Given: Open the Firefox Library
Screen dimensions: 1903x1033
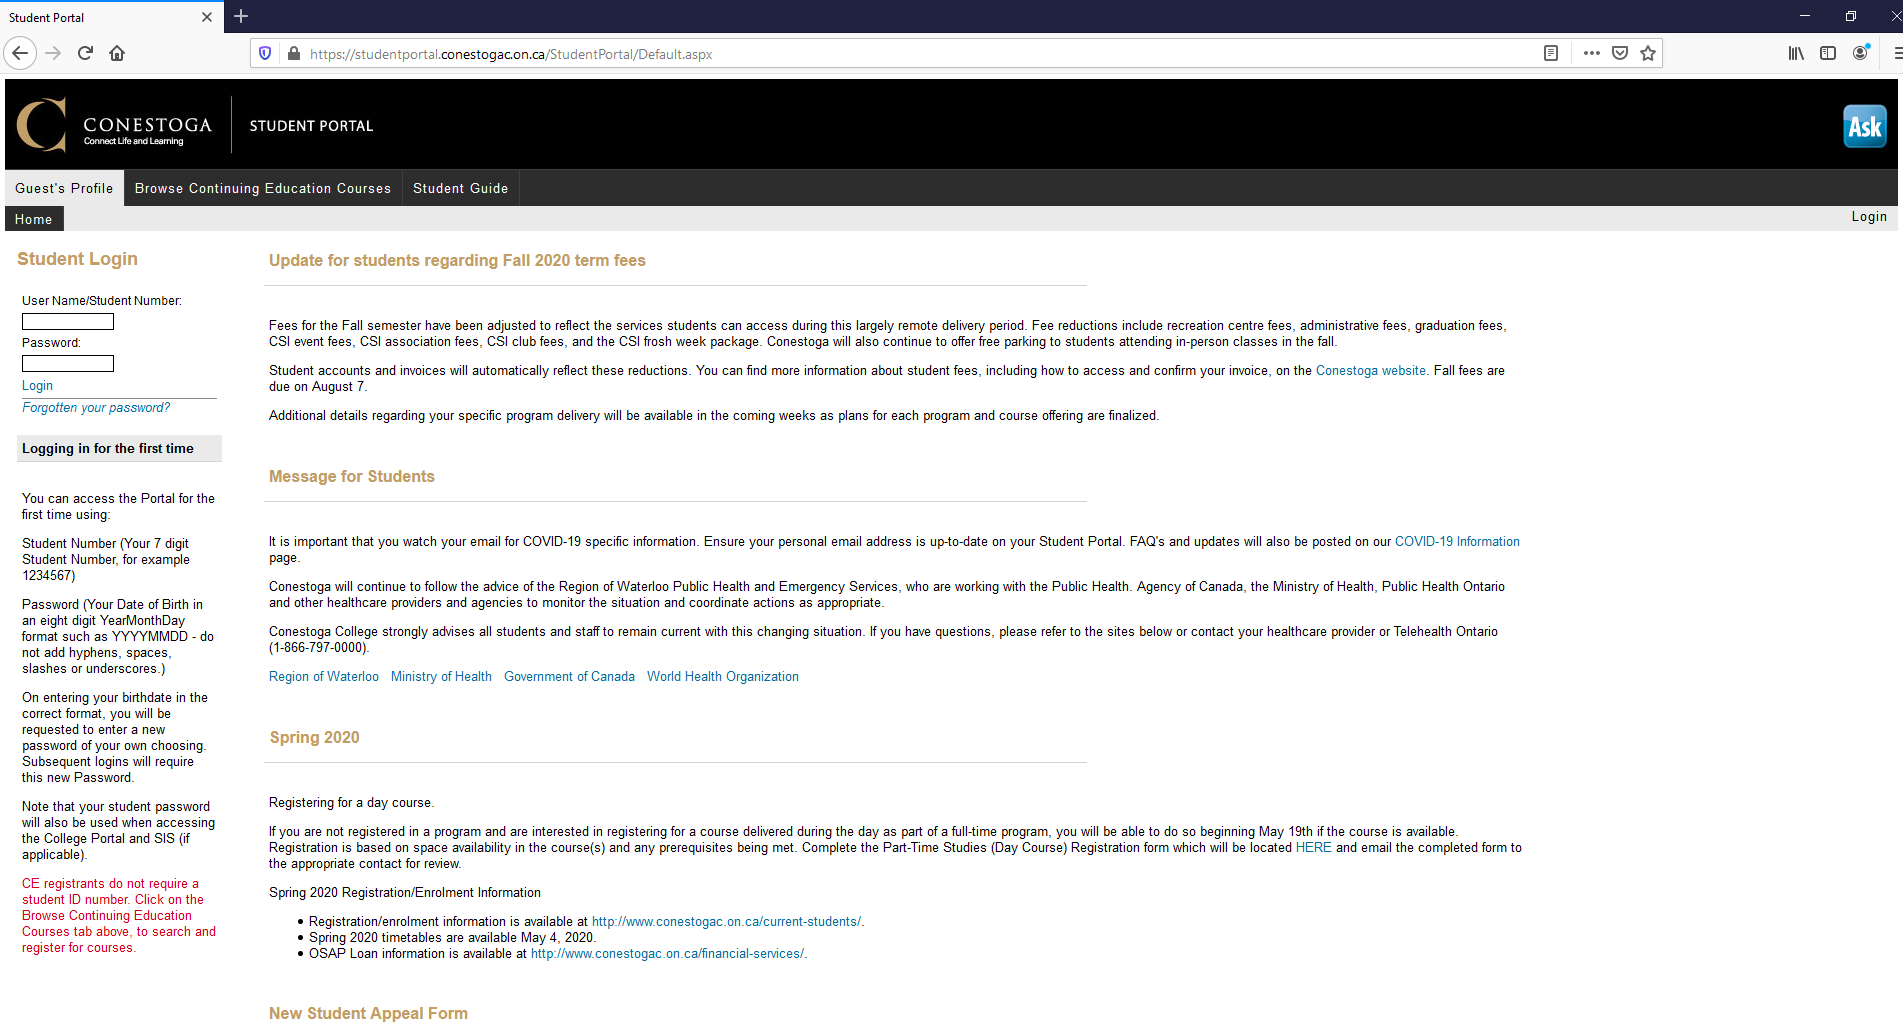Looking at the screenshot, I should pyautogui.click(x=1795, y=53).
